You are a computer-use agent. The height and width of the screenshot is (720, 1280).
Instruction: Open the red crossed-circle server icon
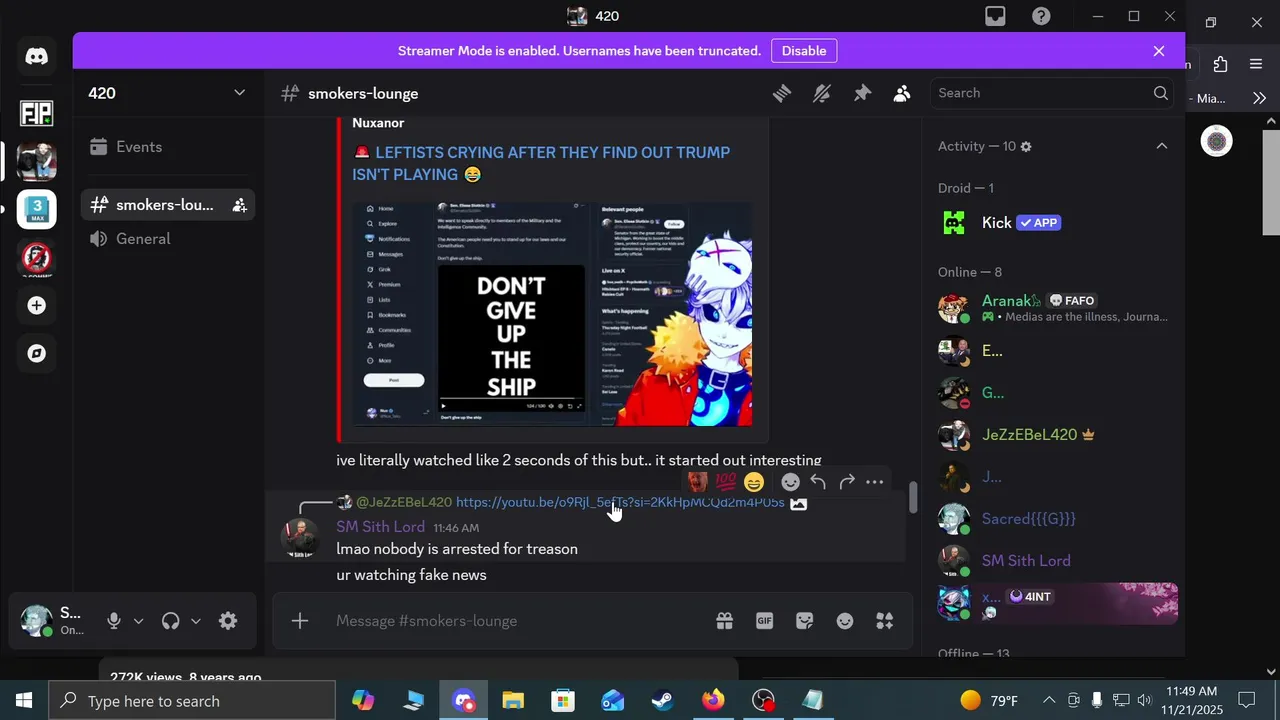(x=37, y=258)
